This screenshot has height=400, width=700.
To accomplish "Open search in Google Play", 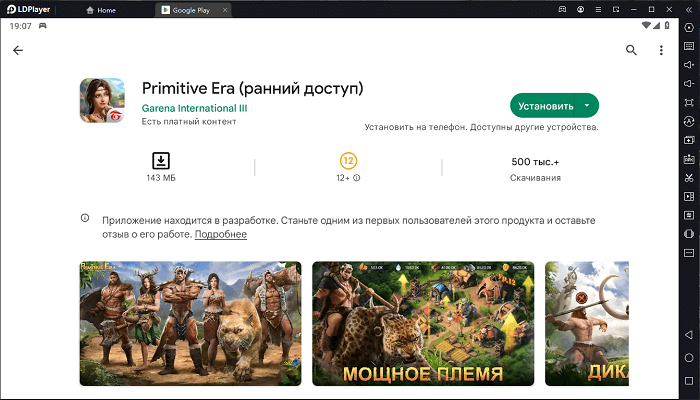I will [x=631, y=50].
